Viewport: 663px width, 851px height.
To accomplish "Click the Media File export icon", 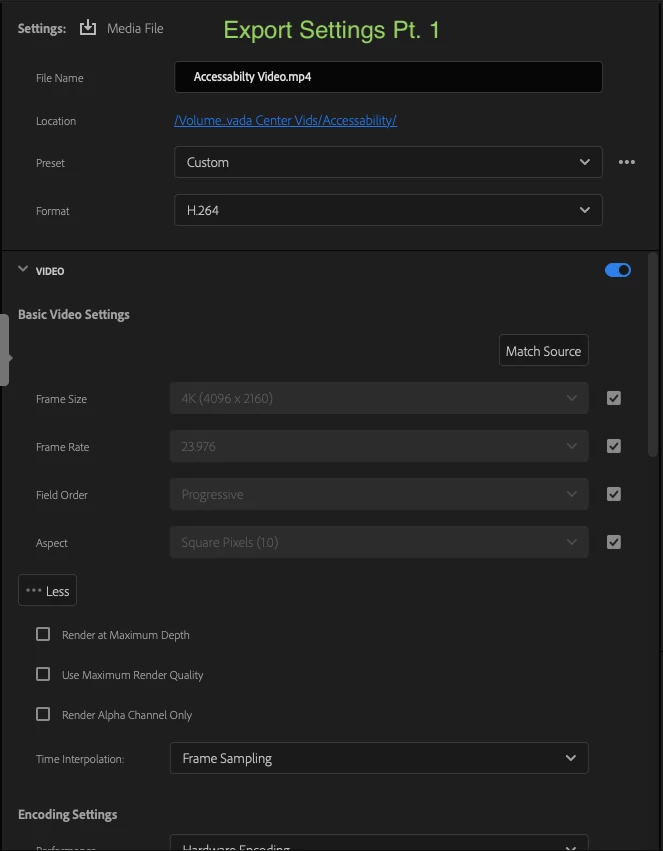I will tap(90, 28).
